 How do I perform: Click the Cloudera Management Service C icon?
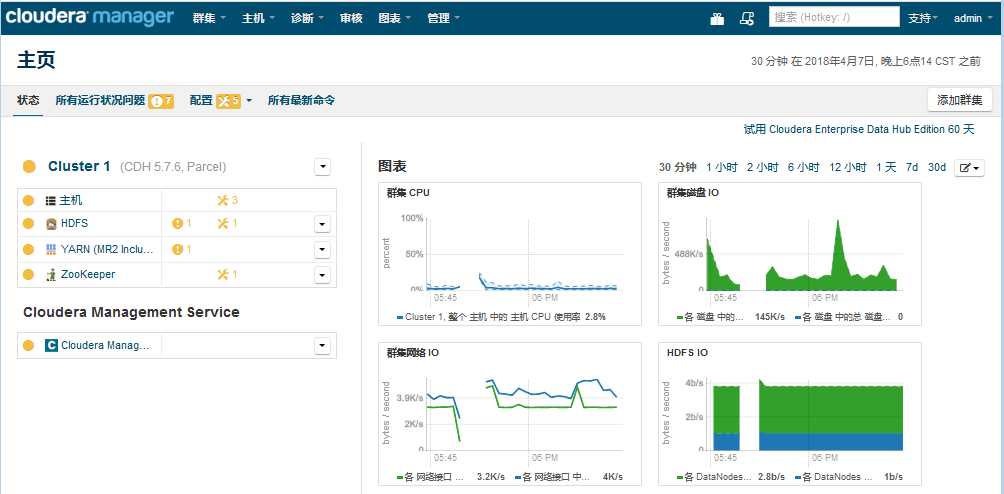(x=51, y=346)
